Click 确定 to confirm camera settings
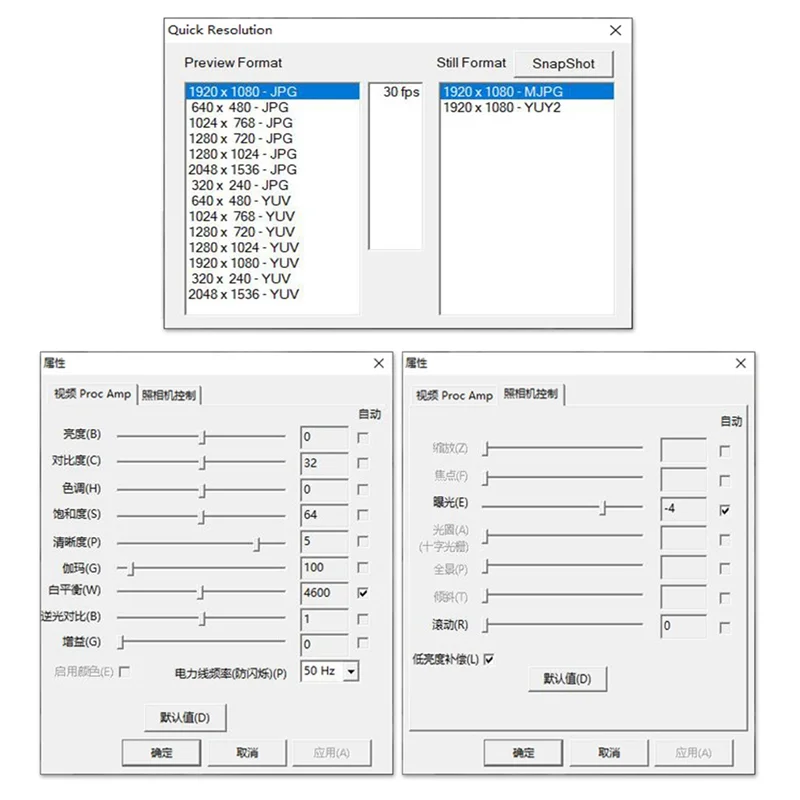 [523, 752]
